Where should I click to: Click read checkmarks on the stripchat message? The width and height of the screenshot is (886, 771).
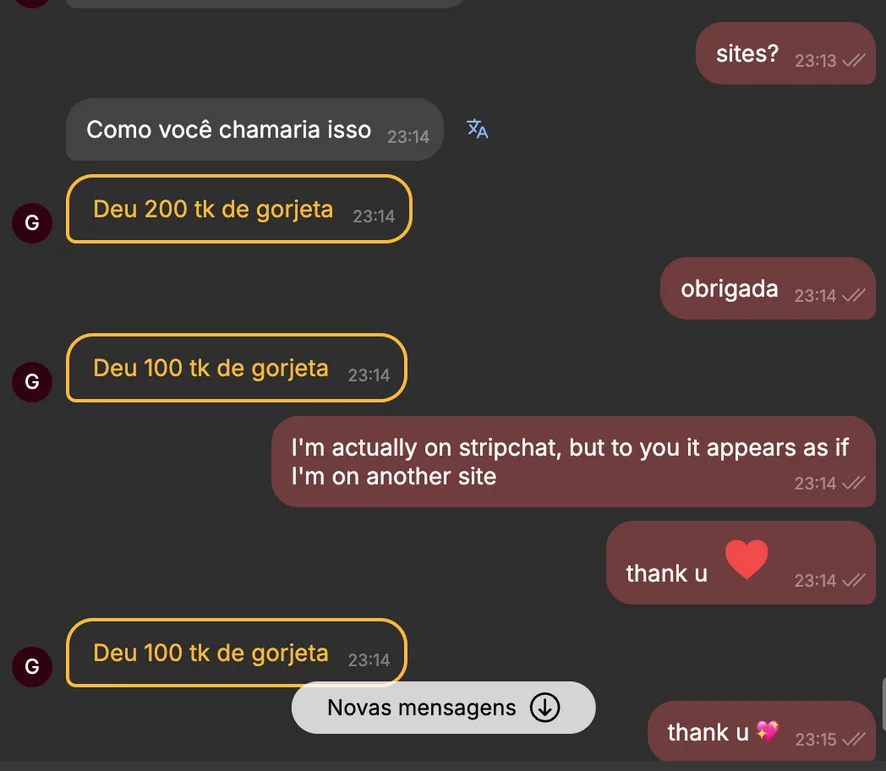coord(853,483)
